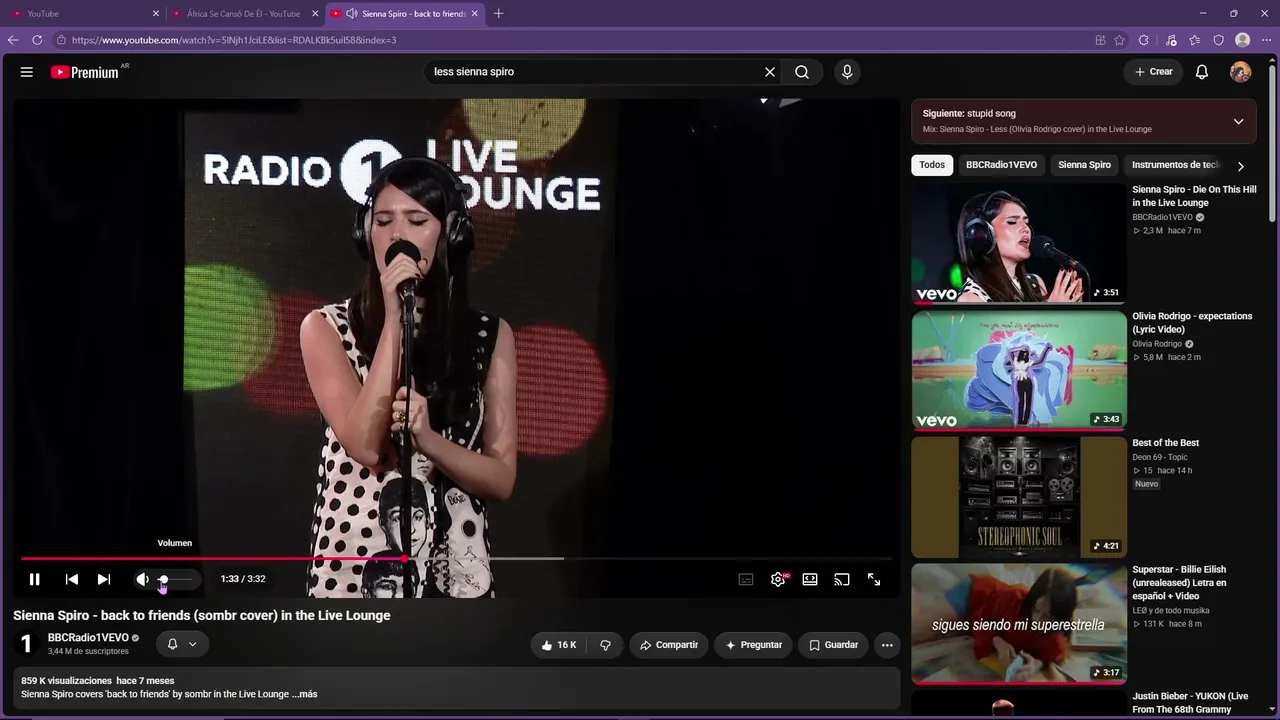The width and height of the screenshot is (1280, 720).
Task: Open Justin Bieber YUKON video title
Action: click(1190, 703)
